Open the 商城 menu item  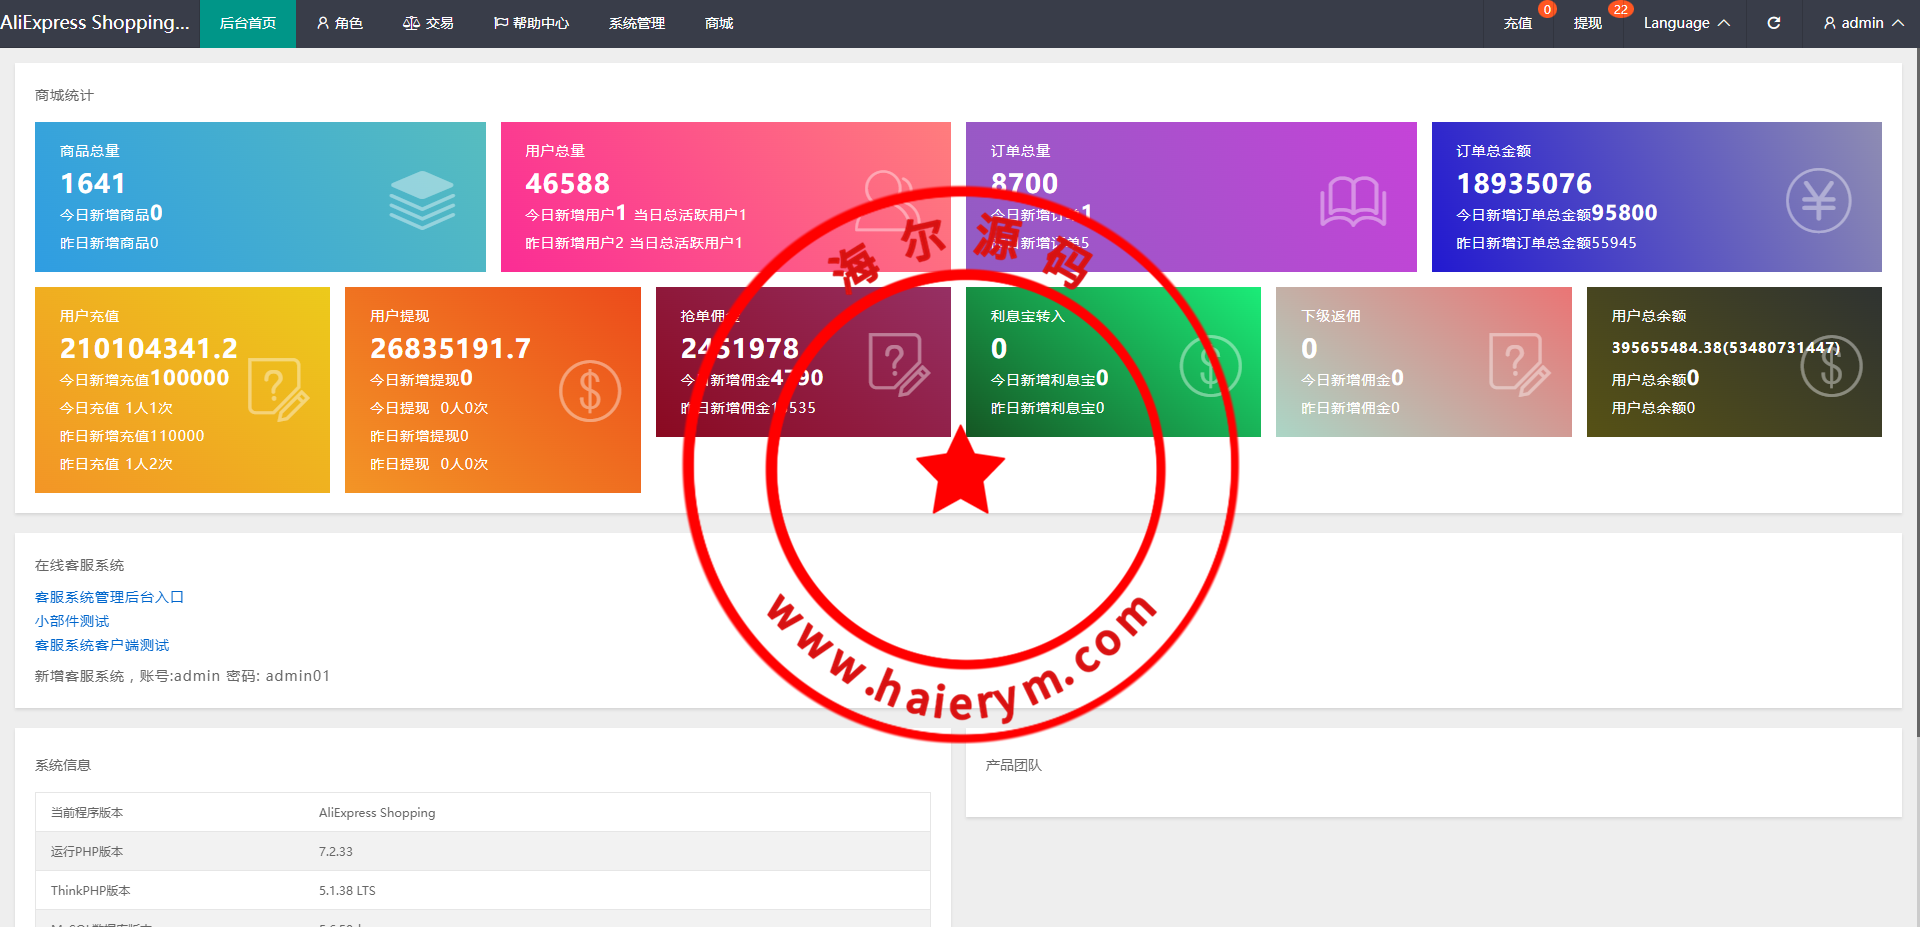coord(718,23)
